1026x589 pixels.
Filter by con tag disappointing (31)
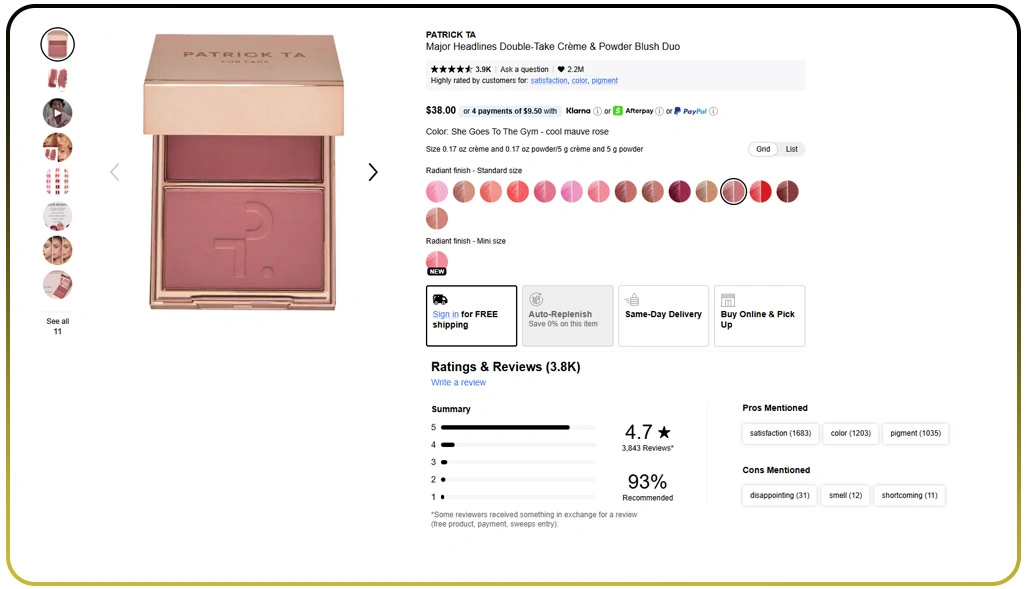pos(780,495)
